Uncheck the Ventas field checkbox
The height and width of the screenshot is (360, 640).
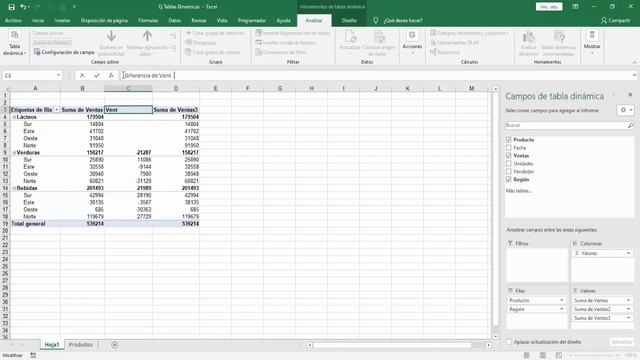click(509, 156)
